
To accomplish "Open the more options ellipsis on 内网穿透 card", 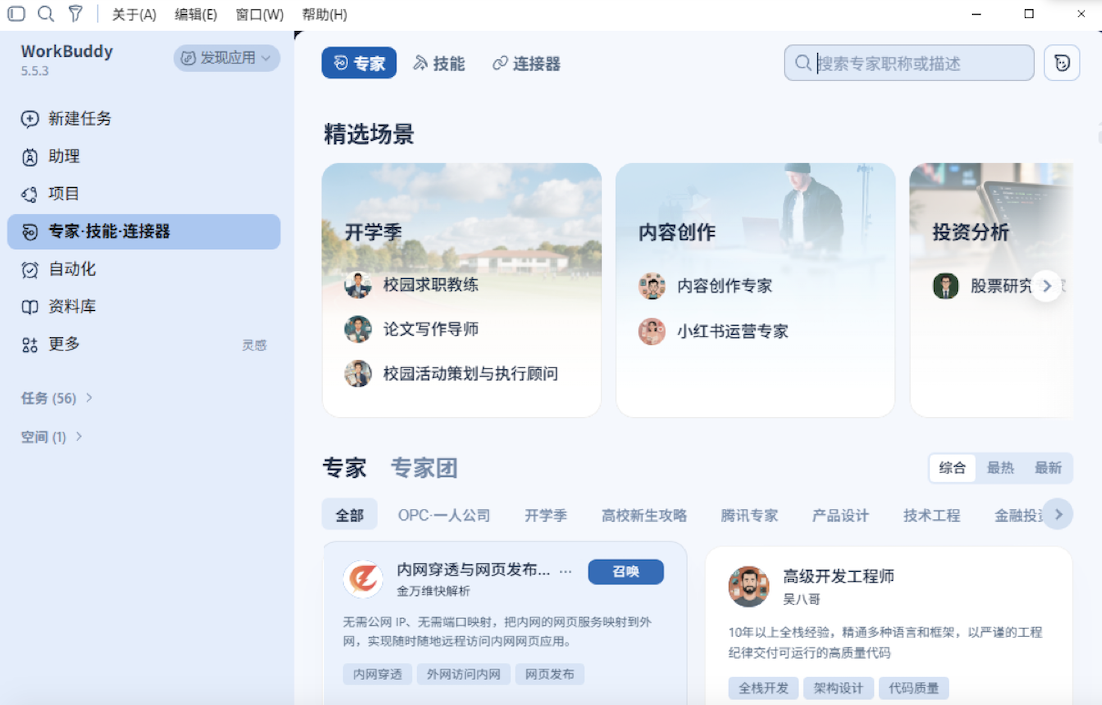I will pyautogui.click(x=566, y=571).
